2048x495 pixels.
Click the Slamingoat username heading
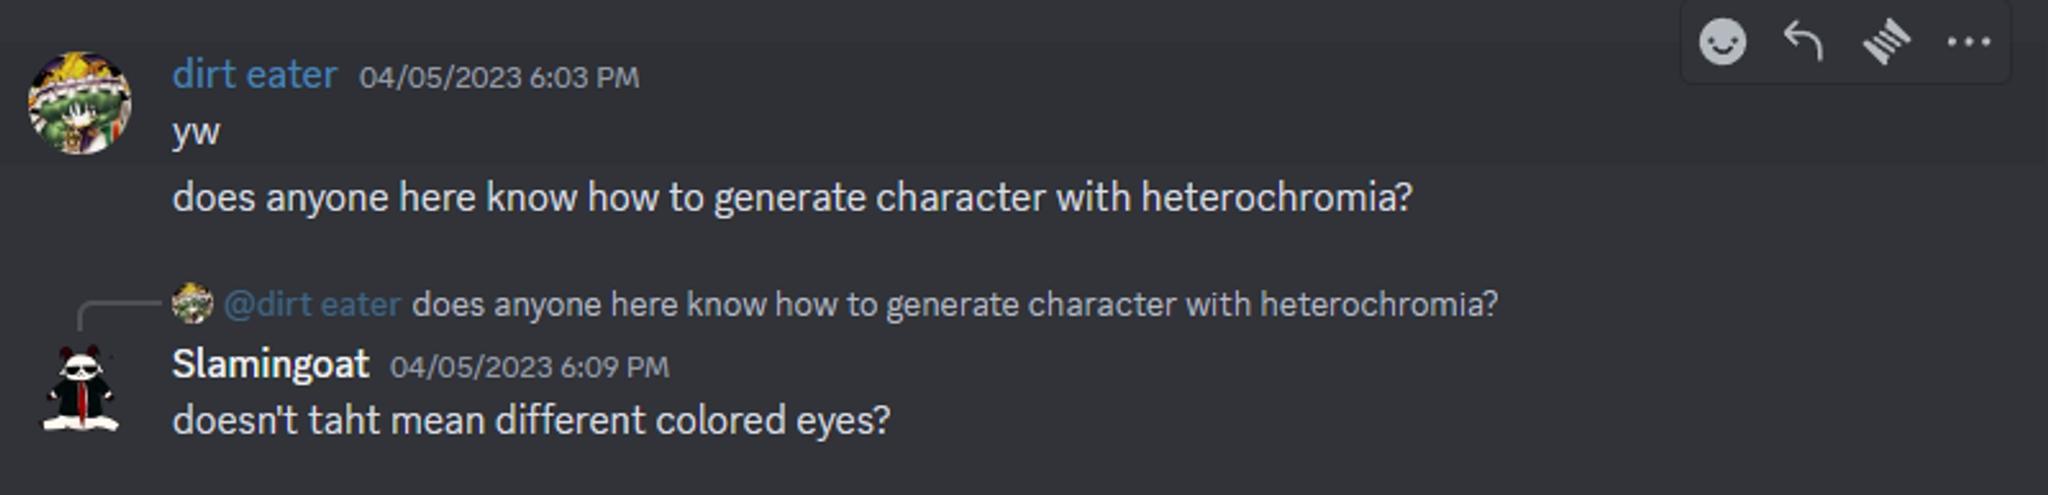[270, 364]
